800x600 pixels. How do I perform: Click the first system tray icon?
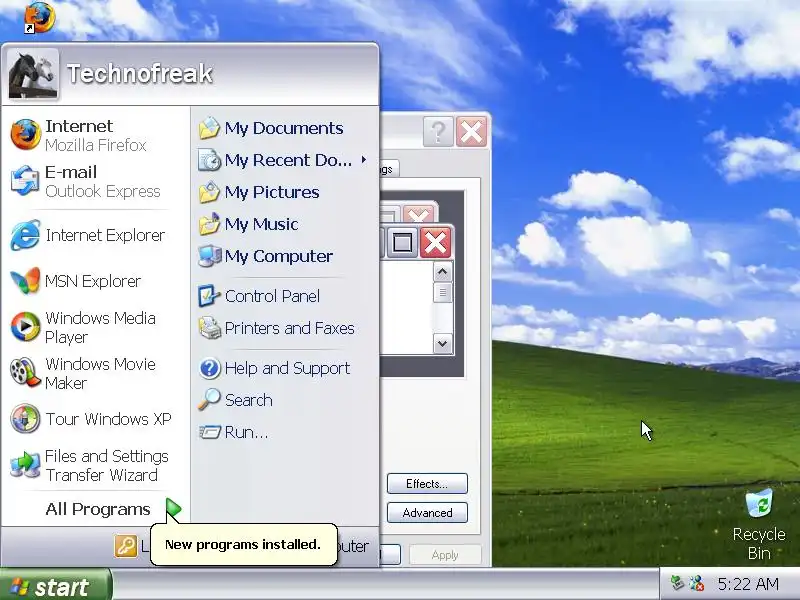[x=678, y=583]
